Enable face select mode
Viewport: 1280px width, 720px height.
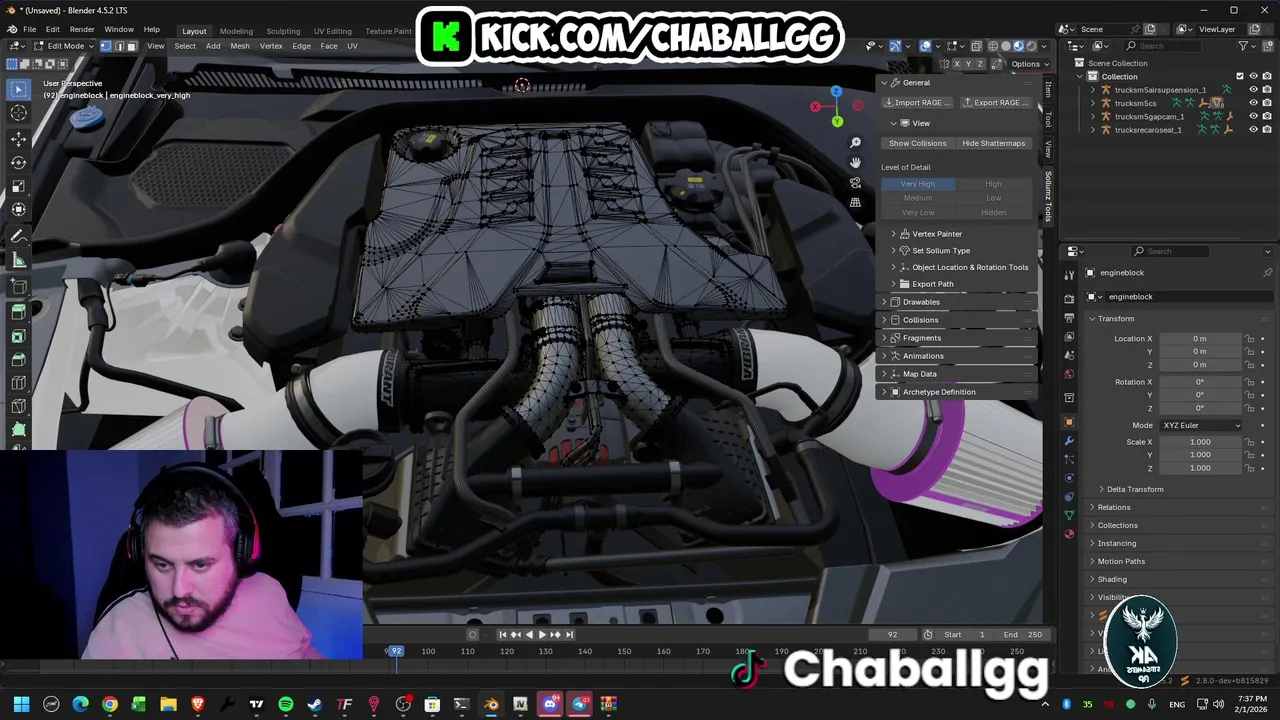pyautogui.click(x=131, y=46)
